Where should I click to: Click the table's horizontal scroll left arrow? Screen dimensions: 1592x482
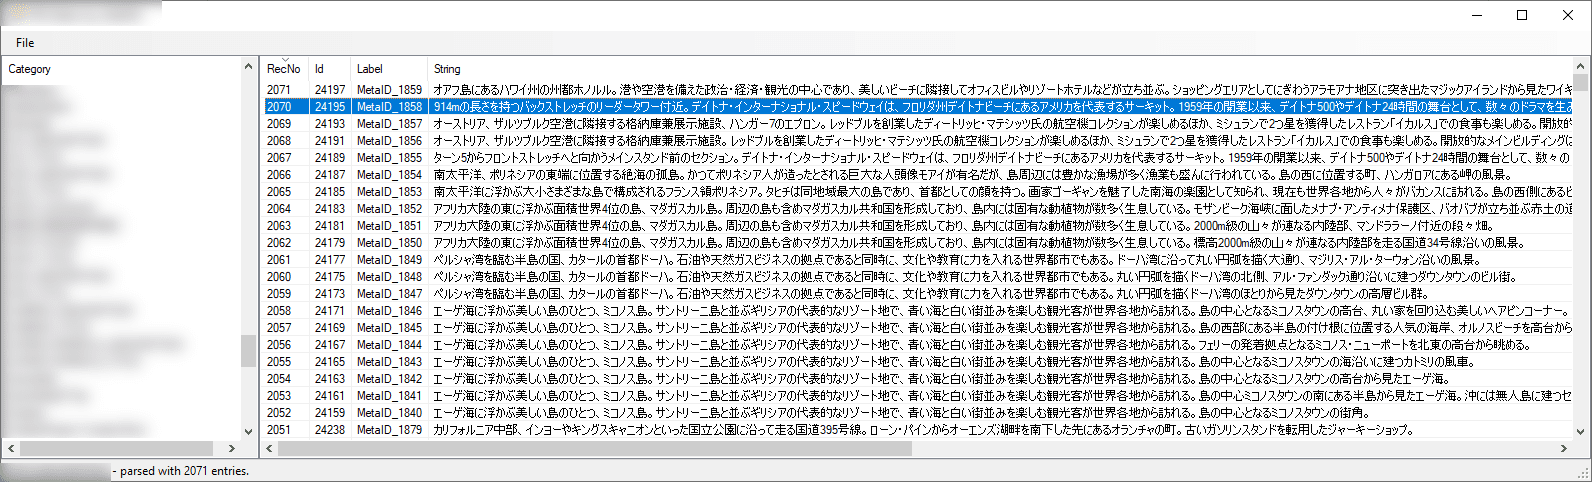(x=270, y=449)
